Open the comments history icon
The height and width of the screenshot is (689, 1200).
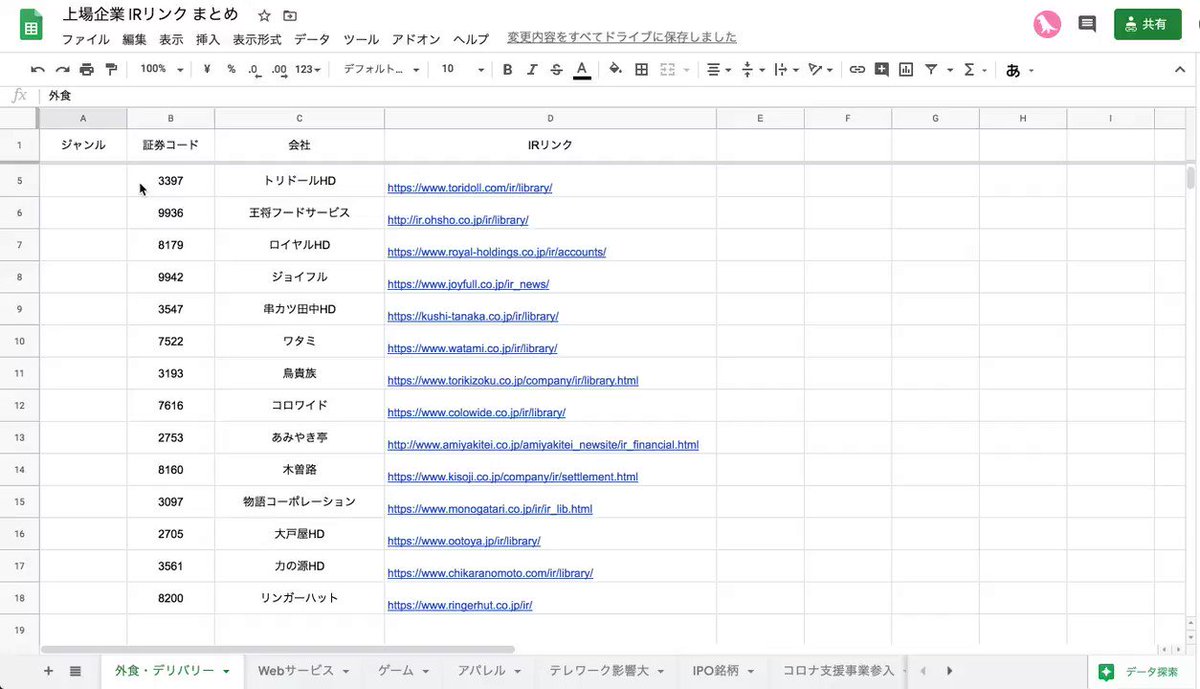[1087, 24]
